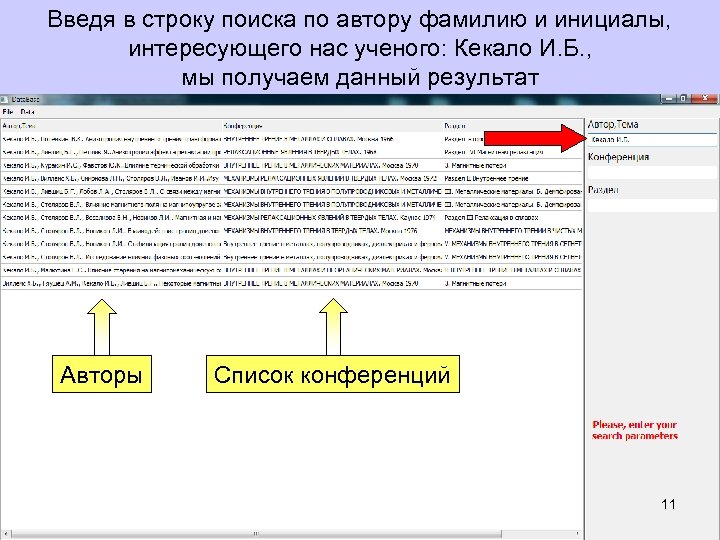Click the 'Раздел' table column header
Viewport: 720px width, 540px height.
pyautogui.click(x=512, y=125)
